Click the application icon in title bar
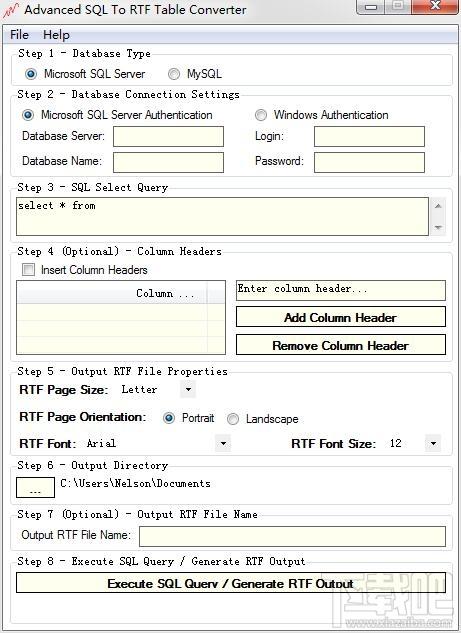 10,10
